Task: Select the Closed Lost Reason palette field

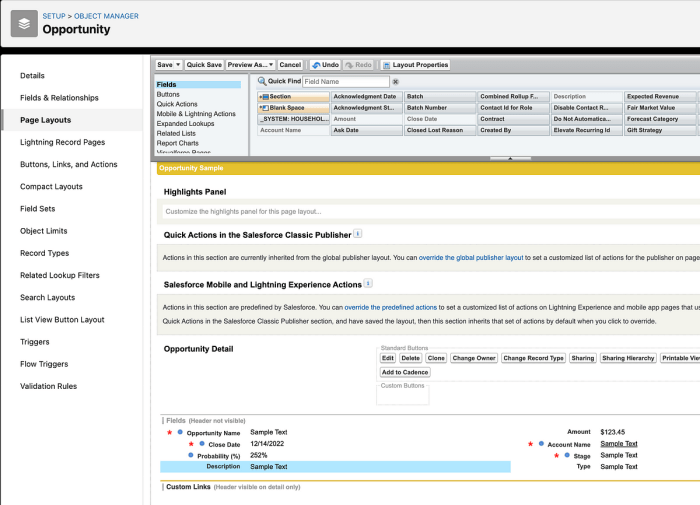Action: click(x=440, y=130)
